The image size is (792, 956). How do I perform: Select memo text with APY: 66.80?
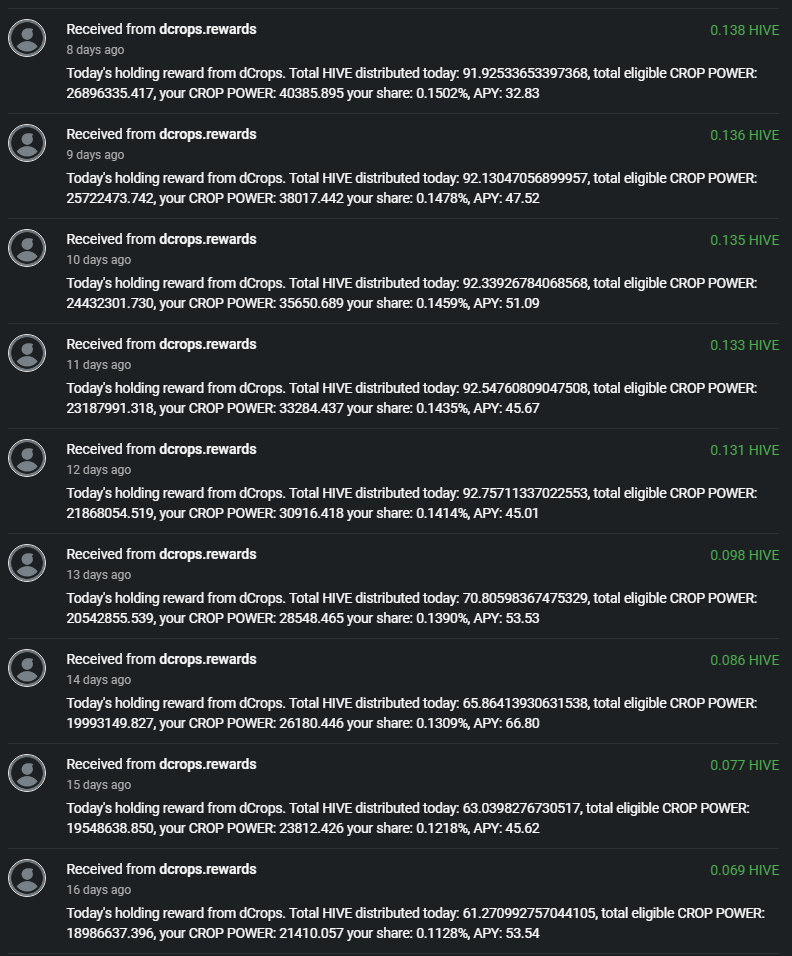tap(412, 713)
